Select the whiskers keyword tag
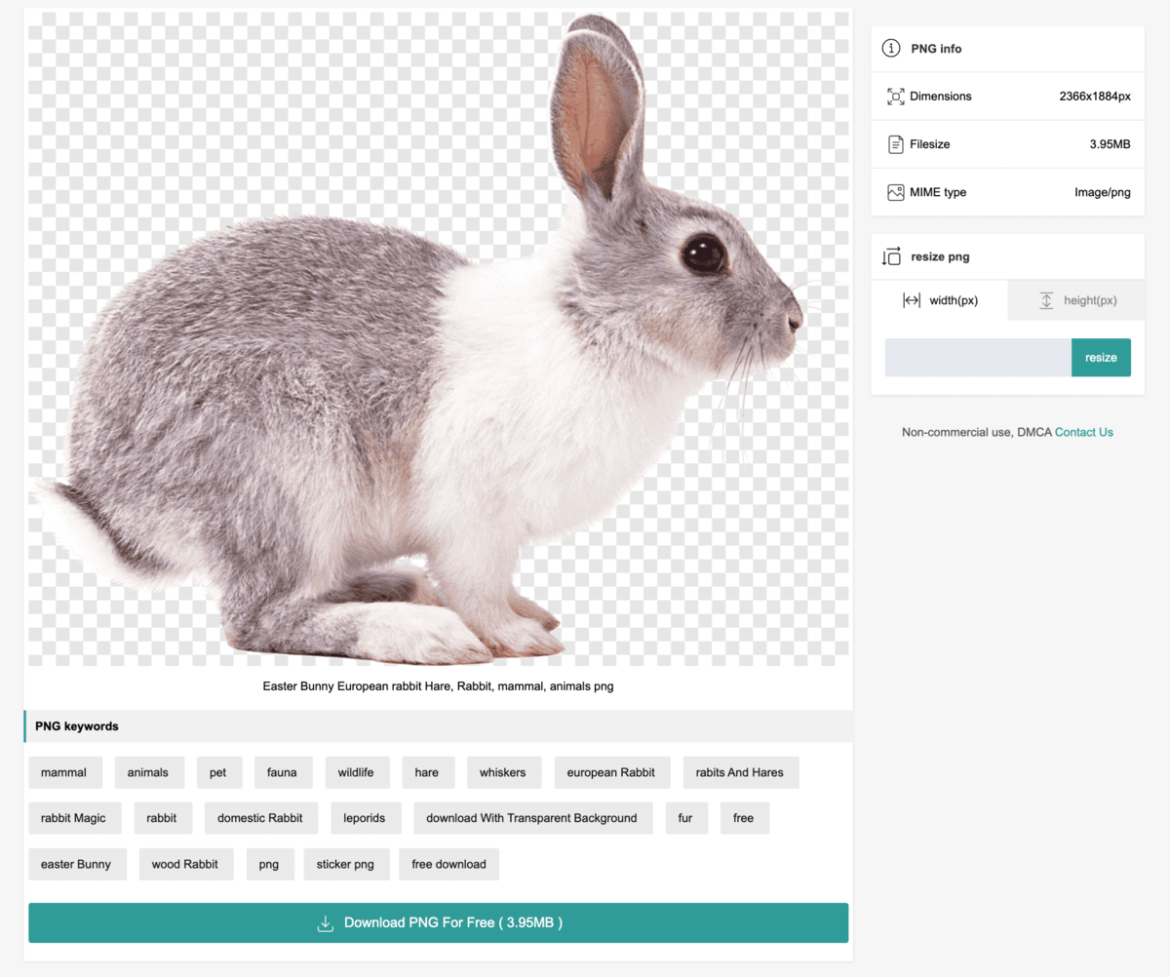The width and height of the screenshot is (1170, 977). tap(503, 772)
